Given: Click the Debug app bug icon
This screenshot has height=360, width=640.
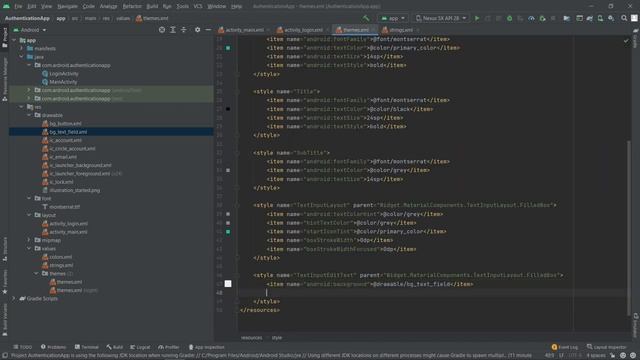Looking at the screenshot, I should 509,18.
